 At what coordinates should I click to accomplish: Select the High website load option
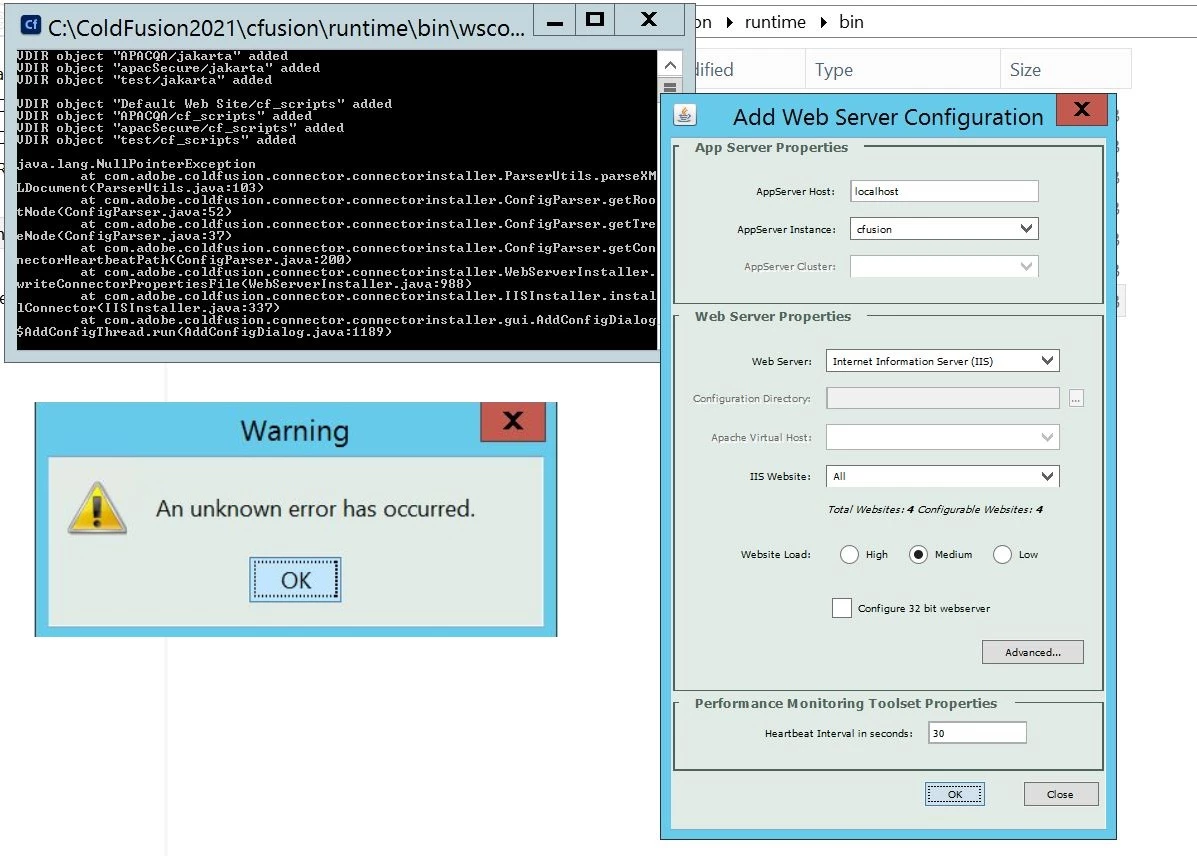(x=849, y=554)
